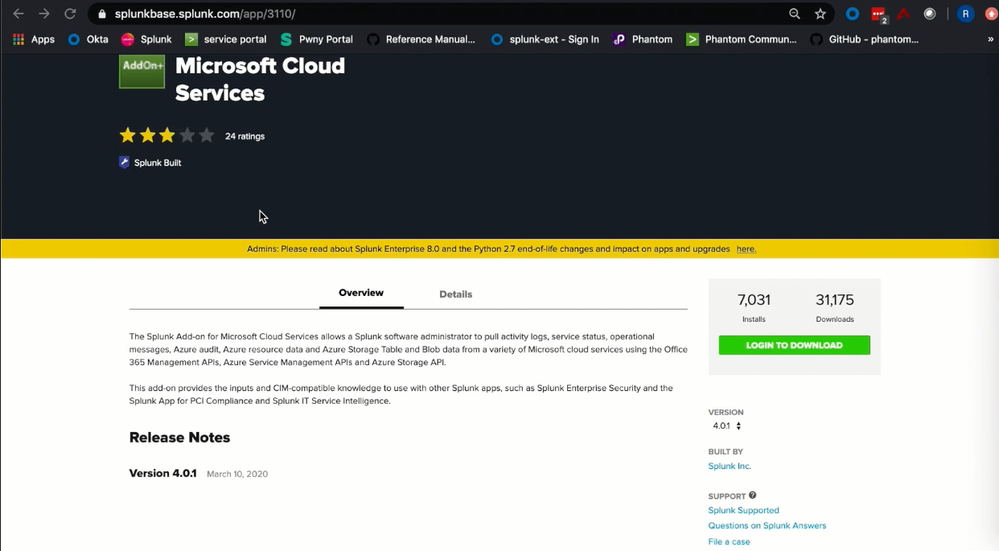
Task: Open the Splunk Supported link
Action: pyautogui.click(x=744, y=510)
